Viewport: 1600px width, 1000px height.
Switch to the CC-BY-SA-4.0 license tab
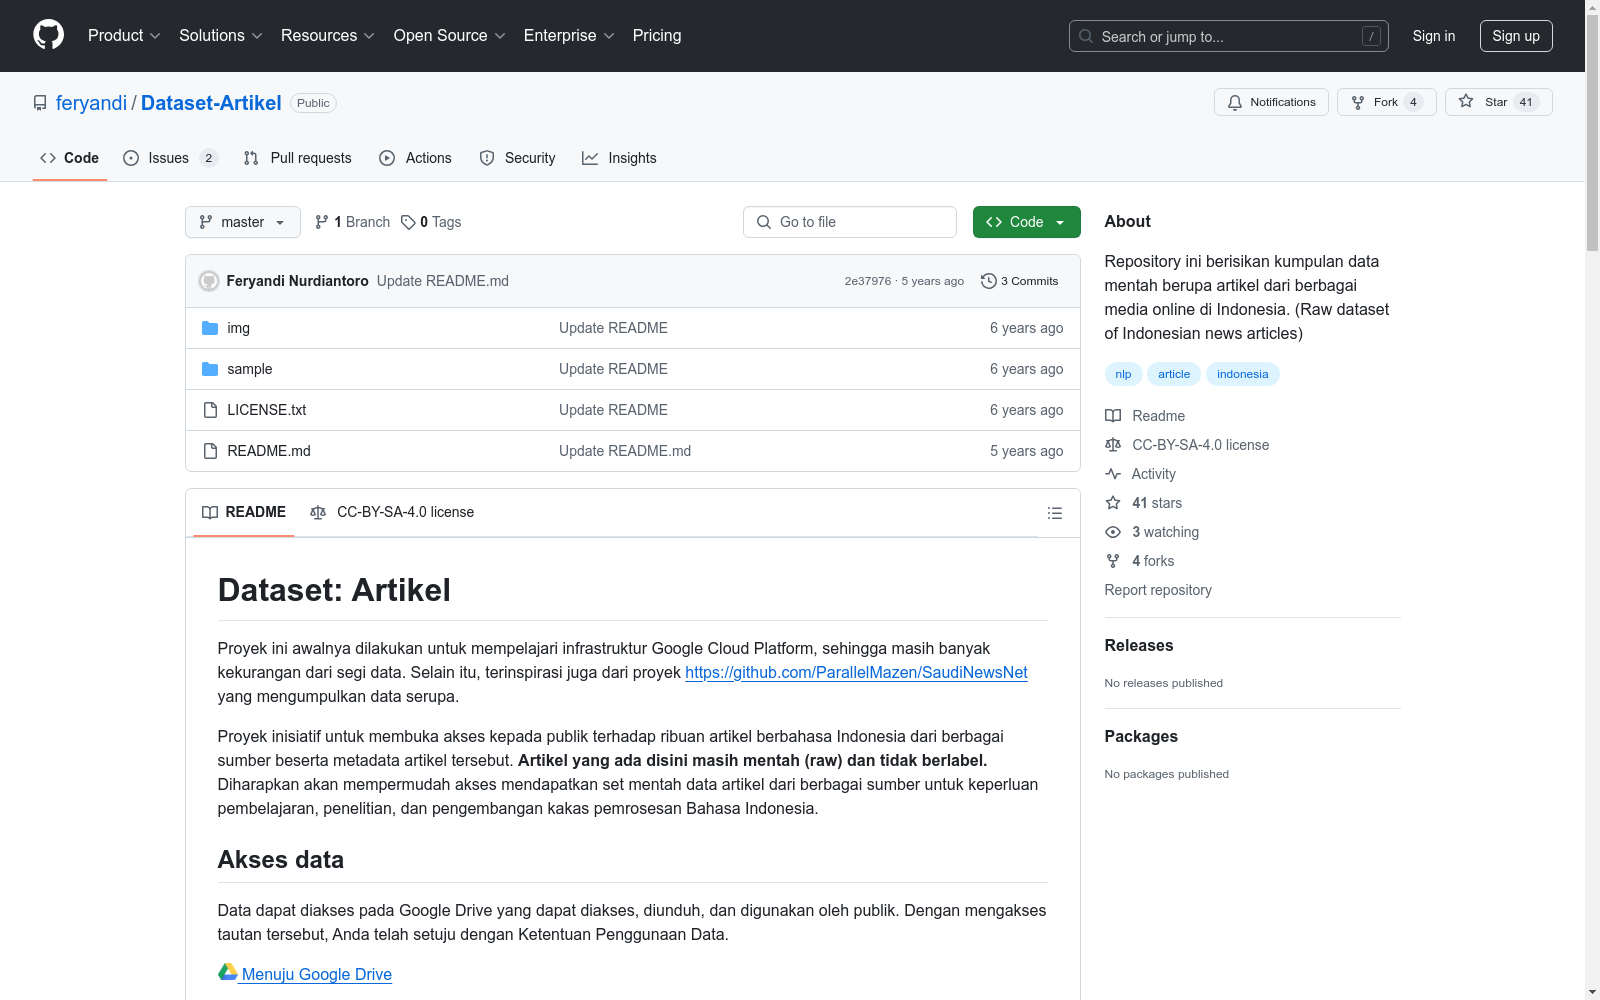coord(392,512)
